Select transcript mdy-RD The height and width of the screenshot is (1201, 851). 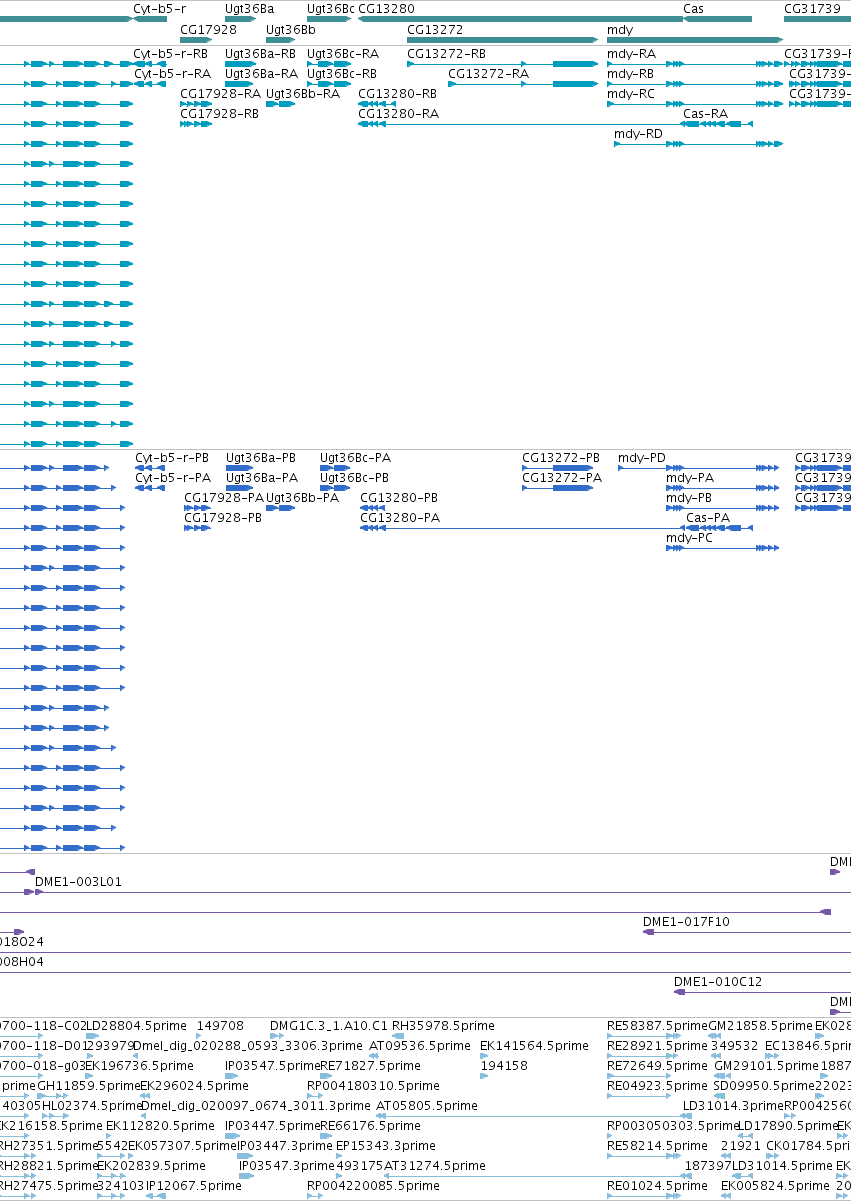[638, 134]
